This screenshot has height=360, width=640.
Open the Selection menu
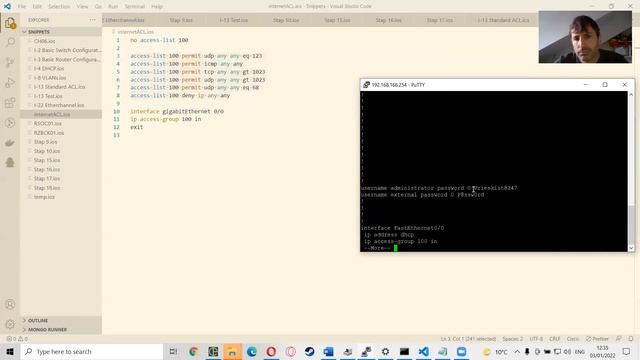(x=59, y=7)
